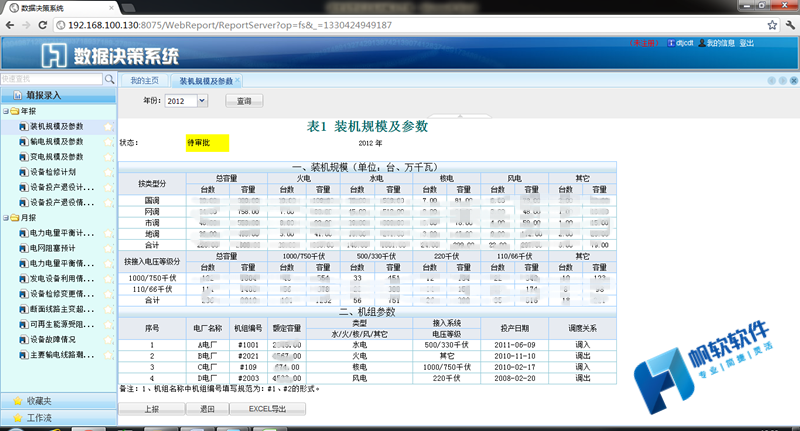This screenshot has width=800, height=431.
Task: Click the tab strip next arrow icon
Action: coord(783,81)
